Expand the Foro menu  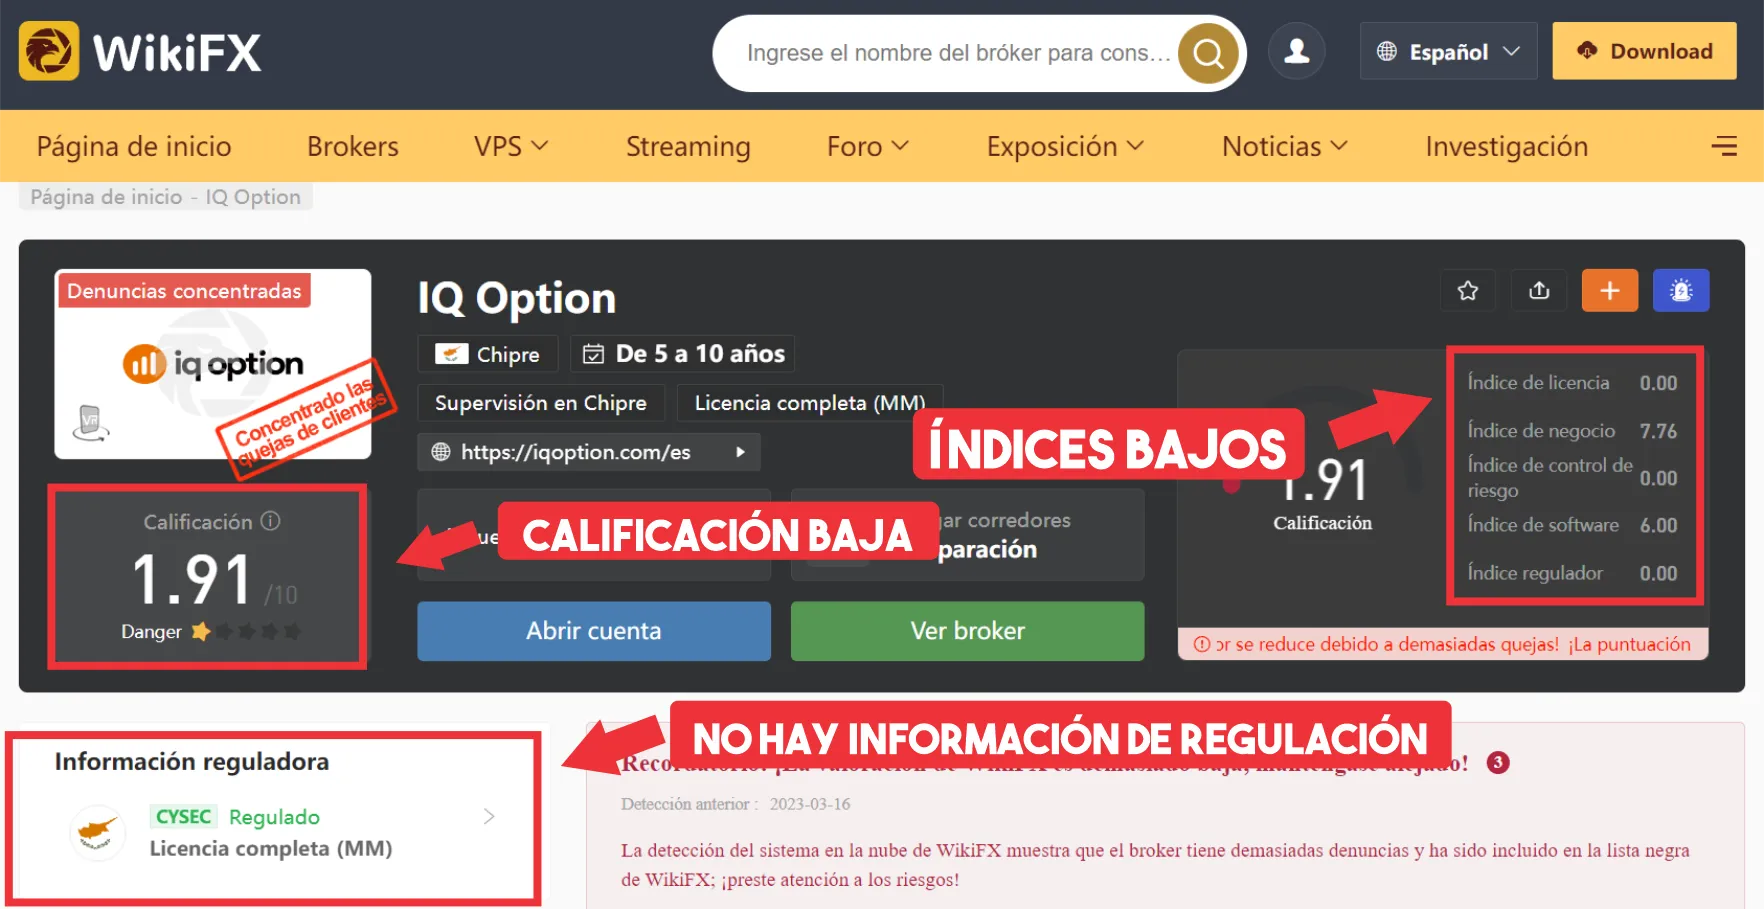[868, 146]
